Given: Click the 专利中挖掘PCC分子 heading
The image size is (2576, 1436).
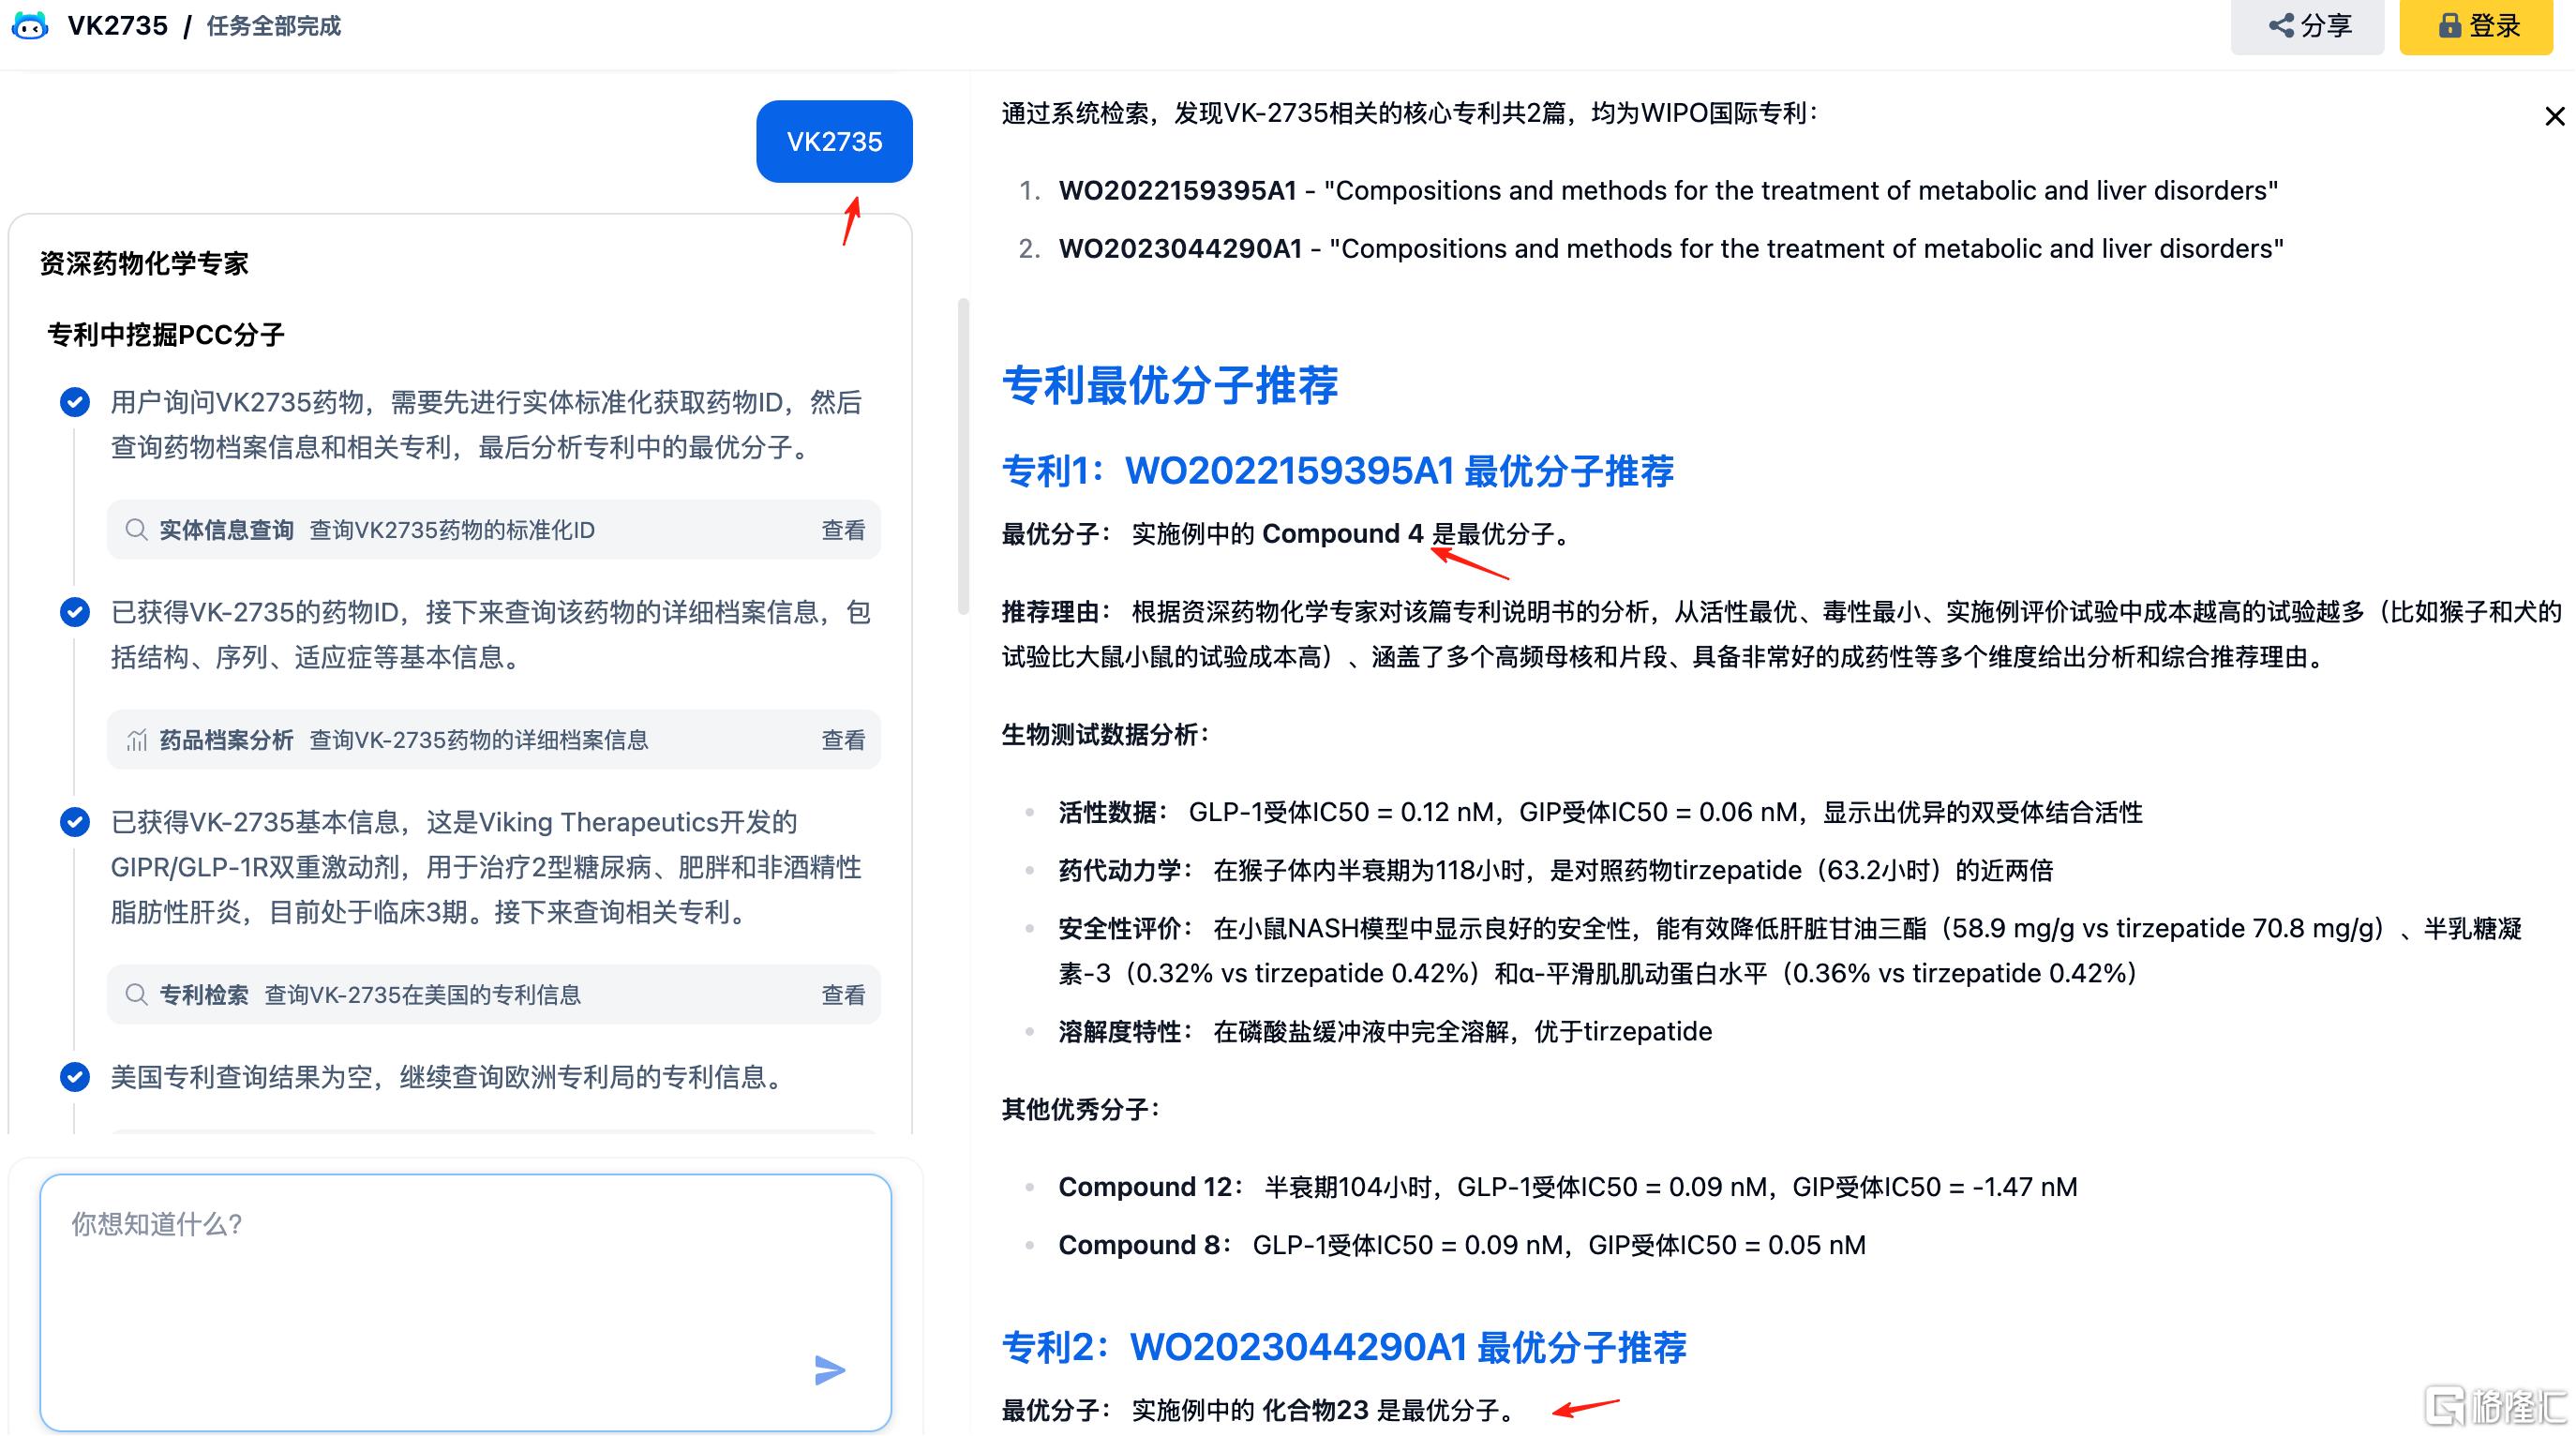Looking at the screenshot, I should pyautogui.click(x=166, y=335).
